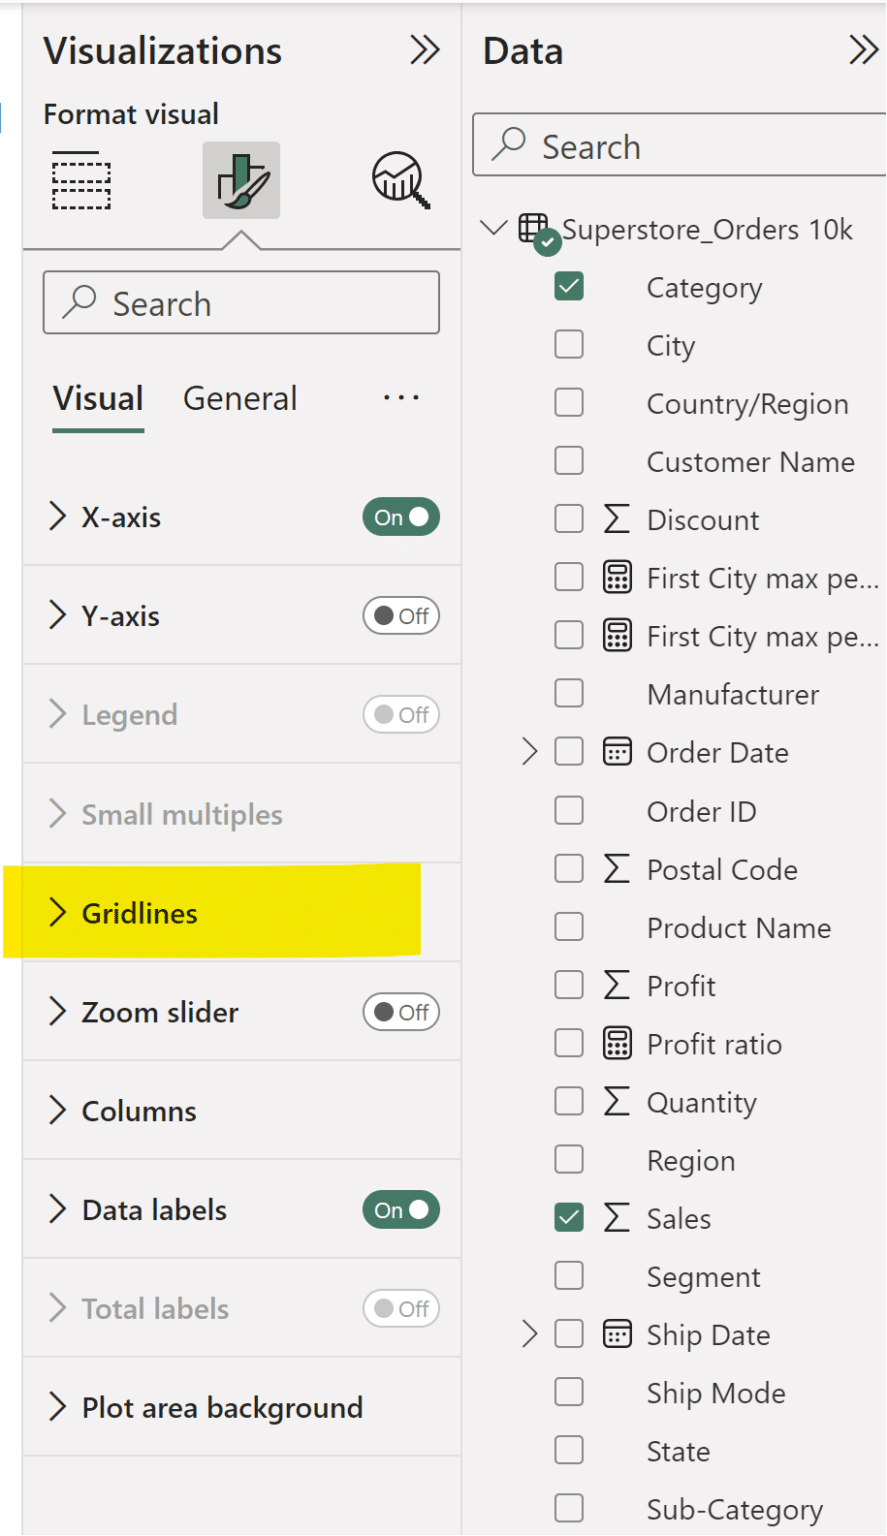Switch to the General tab
887x1536 pixels.
tap(239, 398)
